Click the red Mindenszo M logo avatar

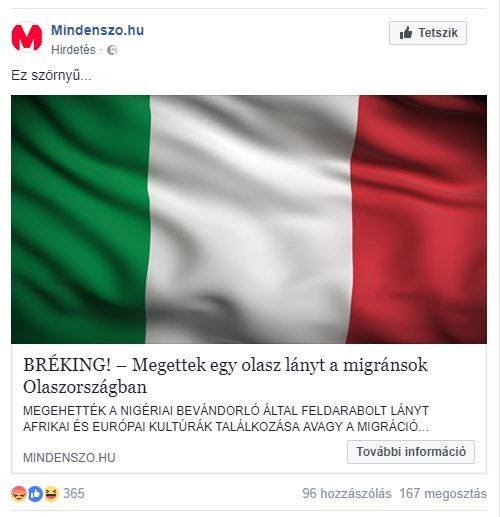coord(27,37)
